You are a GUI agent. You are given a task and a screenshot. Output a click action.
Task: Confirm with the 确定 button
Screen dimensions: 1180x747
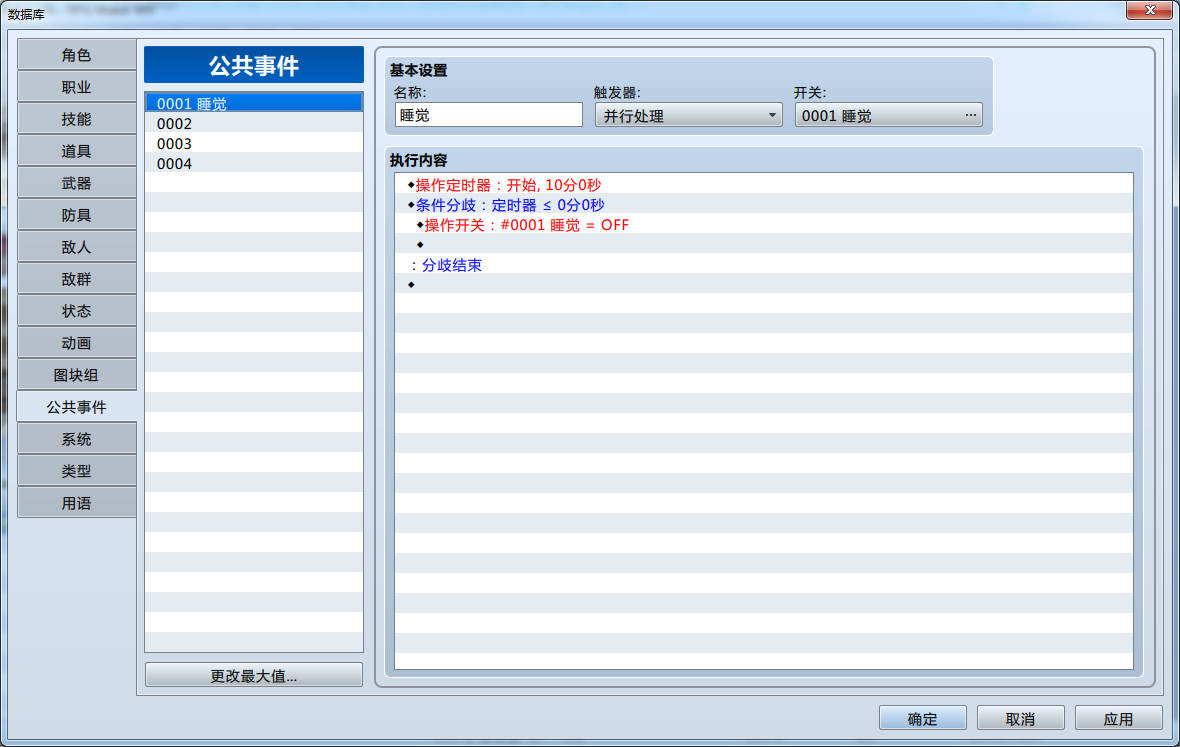923,718
